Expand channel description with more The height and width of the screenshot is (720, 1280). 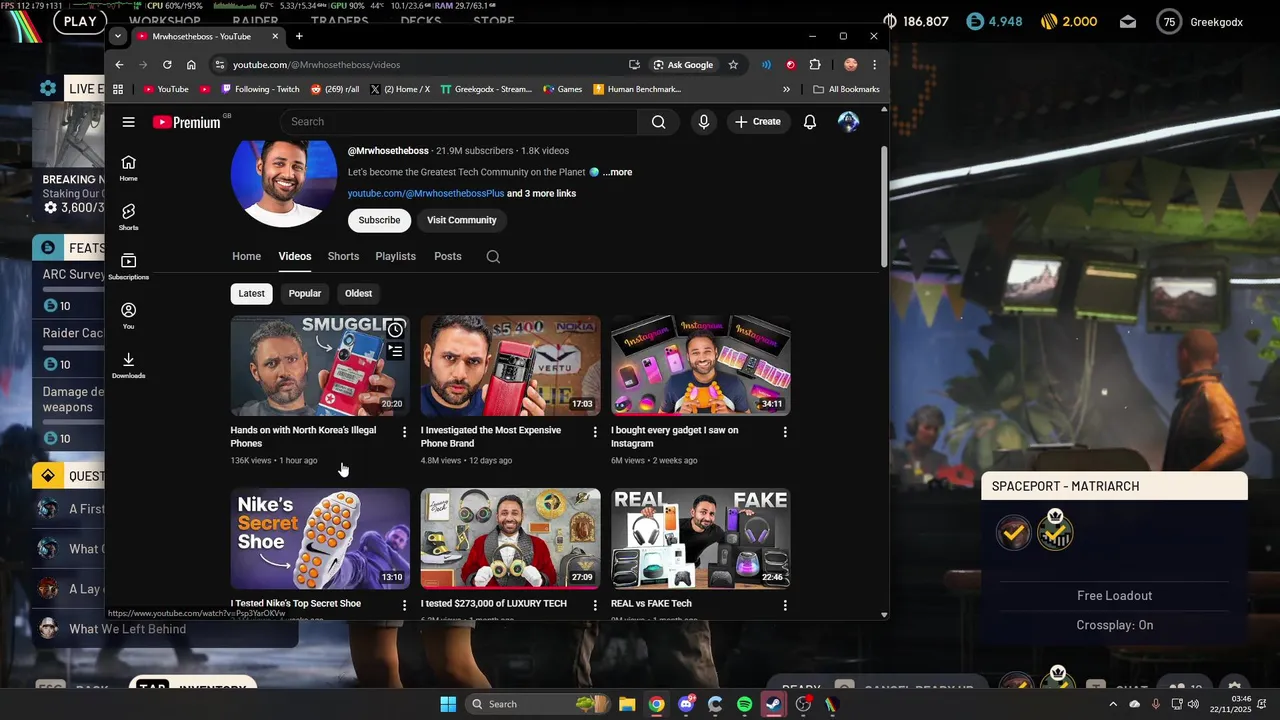(617, 172)
